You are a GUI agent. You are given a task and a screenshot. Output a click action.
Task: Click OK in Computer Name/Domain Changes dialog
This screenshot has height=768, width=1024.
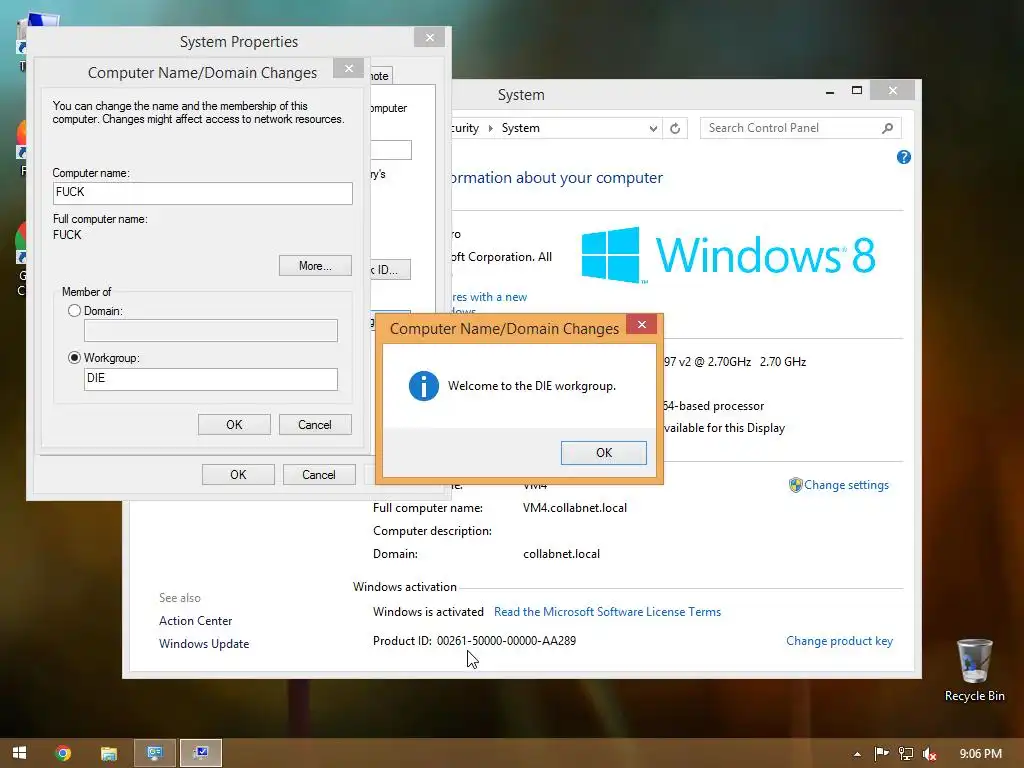pyautogui.click(x=234, y=424)
